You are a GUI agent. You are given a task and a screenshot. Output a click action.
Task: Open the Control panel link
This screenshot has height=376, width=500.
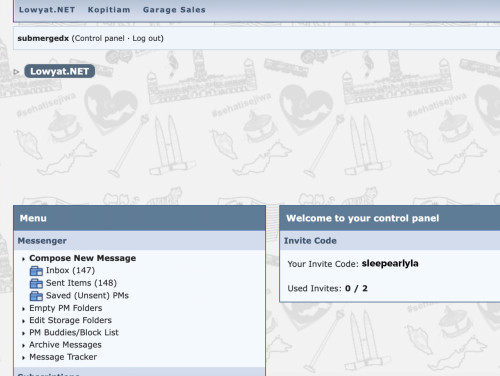coord(99,38)
